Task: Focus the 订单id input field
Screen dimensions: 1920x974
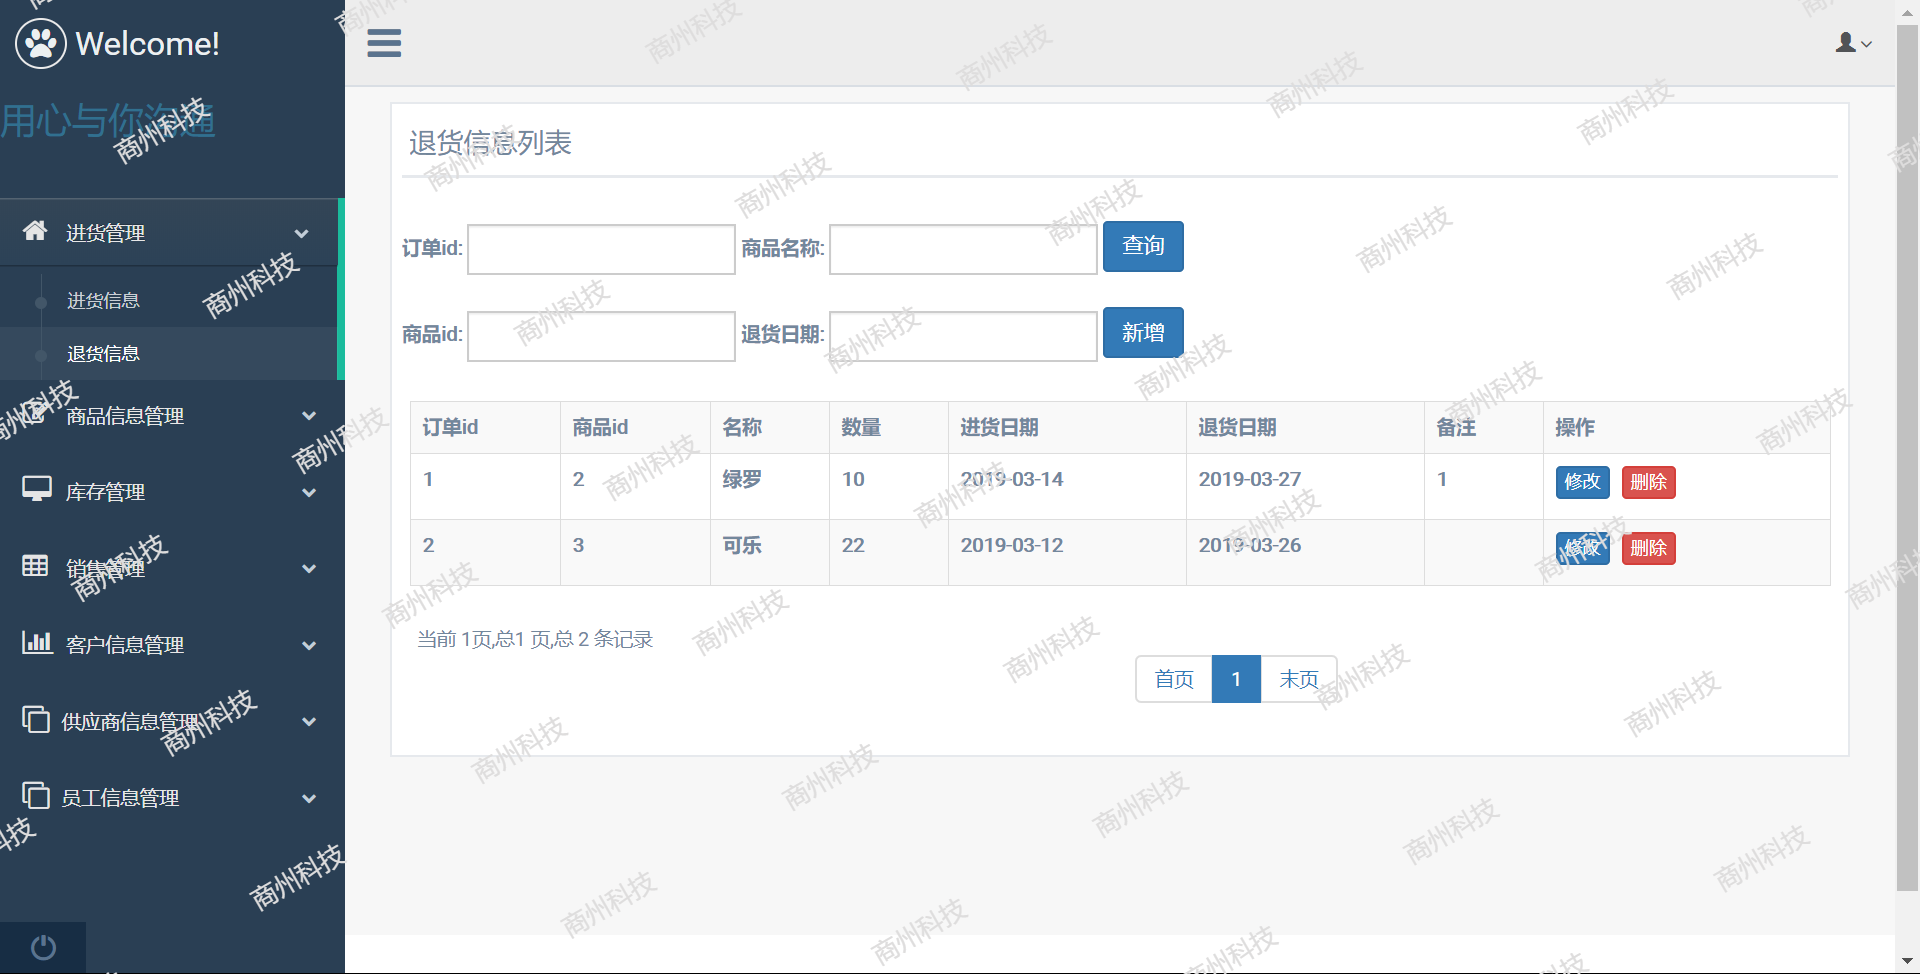Action: [601, 249]
